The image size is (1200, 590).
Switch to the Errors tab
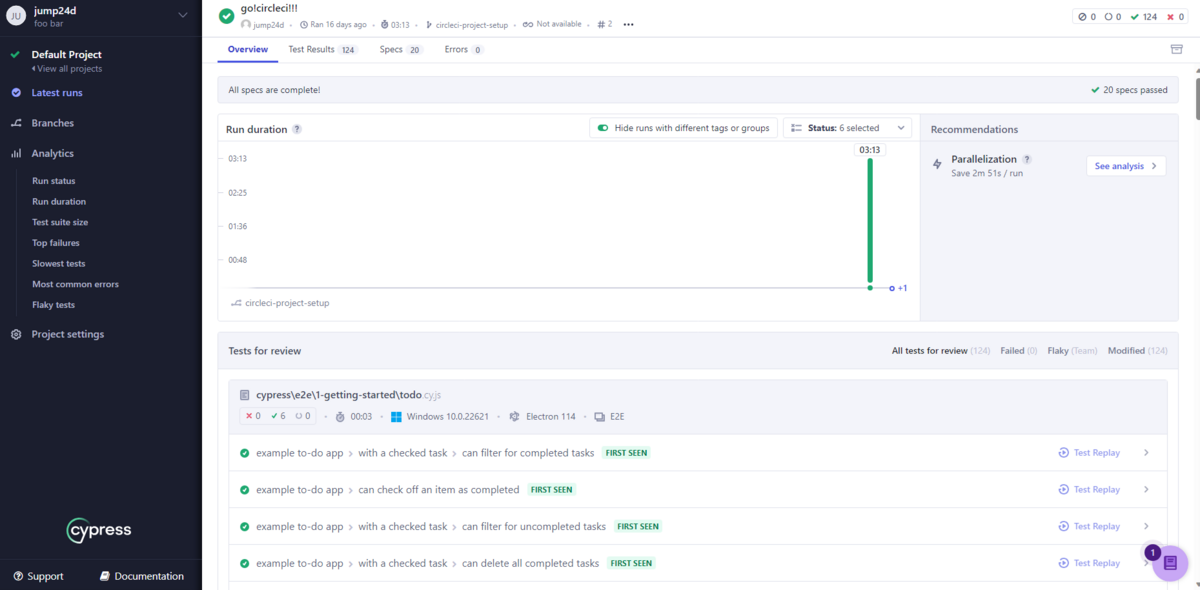point(464,49)
